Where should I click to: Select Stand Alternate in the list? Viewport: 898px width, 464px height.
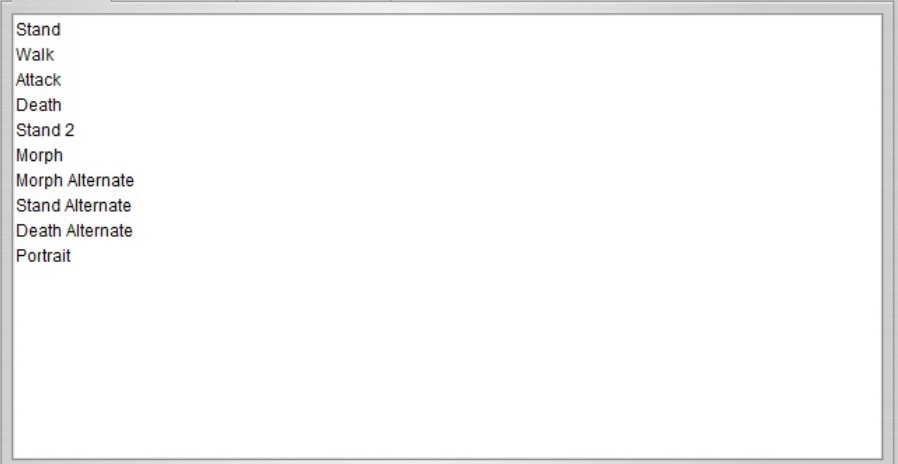click(73, 206)
